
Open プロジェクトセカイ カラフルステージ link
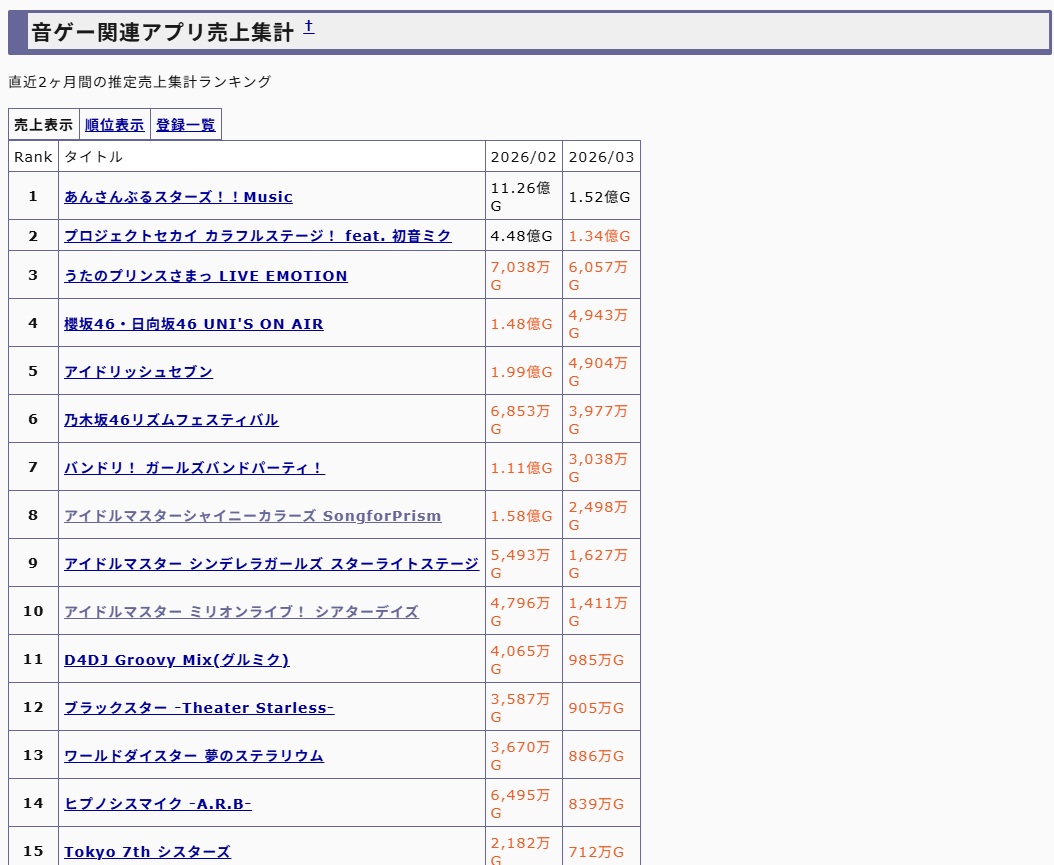[x=257, y=236]
